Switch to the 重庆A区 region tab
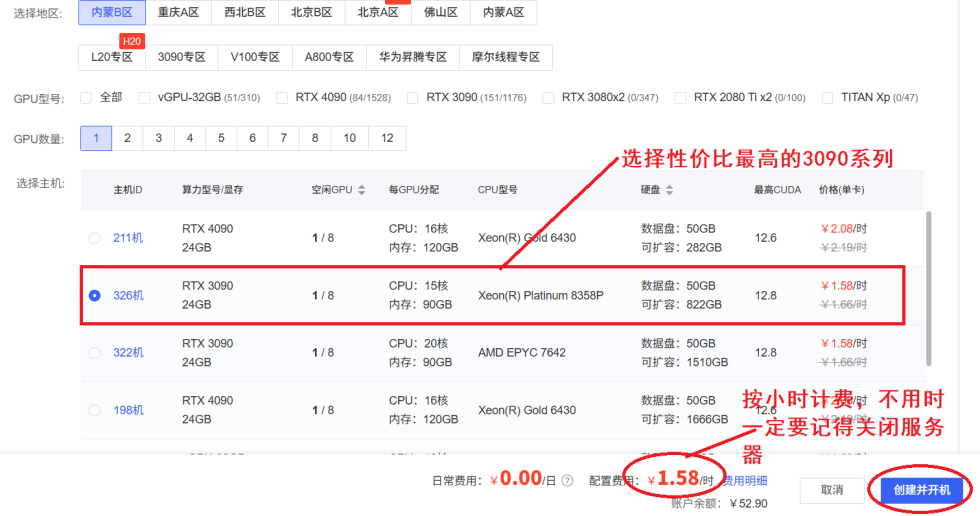Screen dimensions: 980x516 coord(176,13)
